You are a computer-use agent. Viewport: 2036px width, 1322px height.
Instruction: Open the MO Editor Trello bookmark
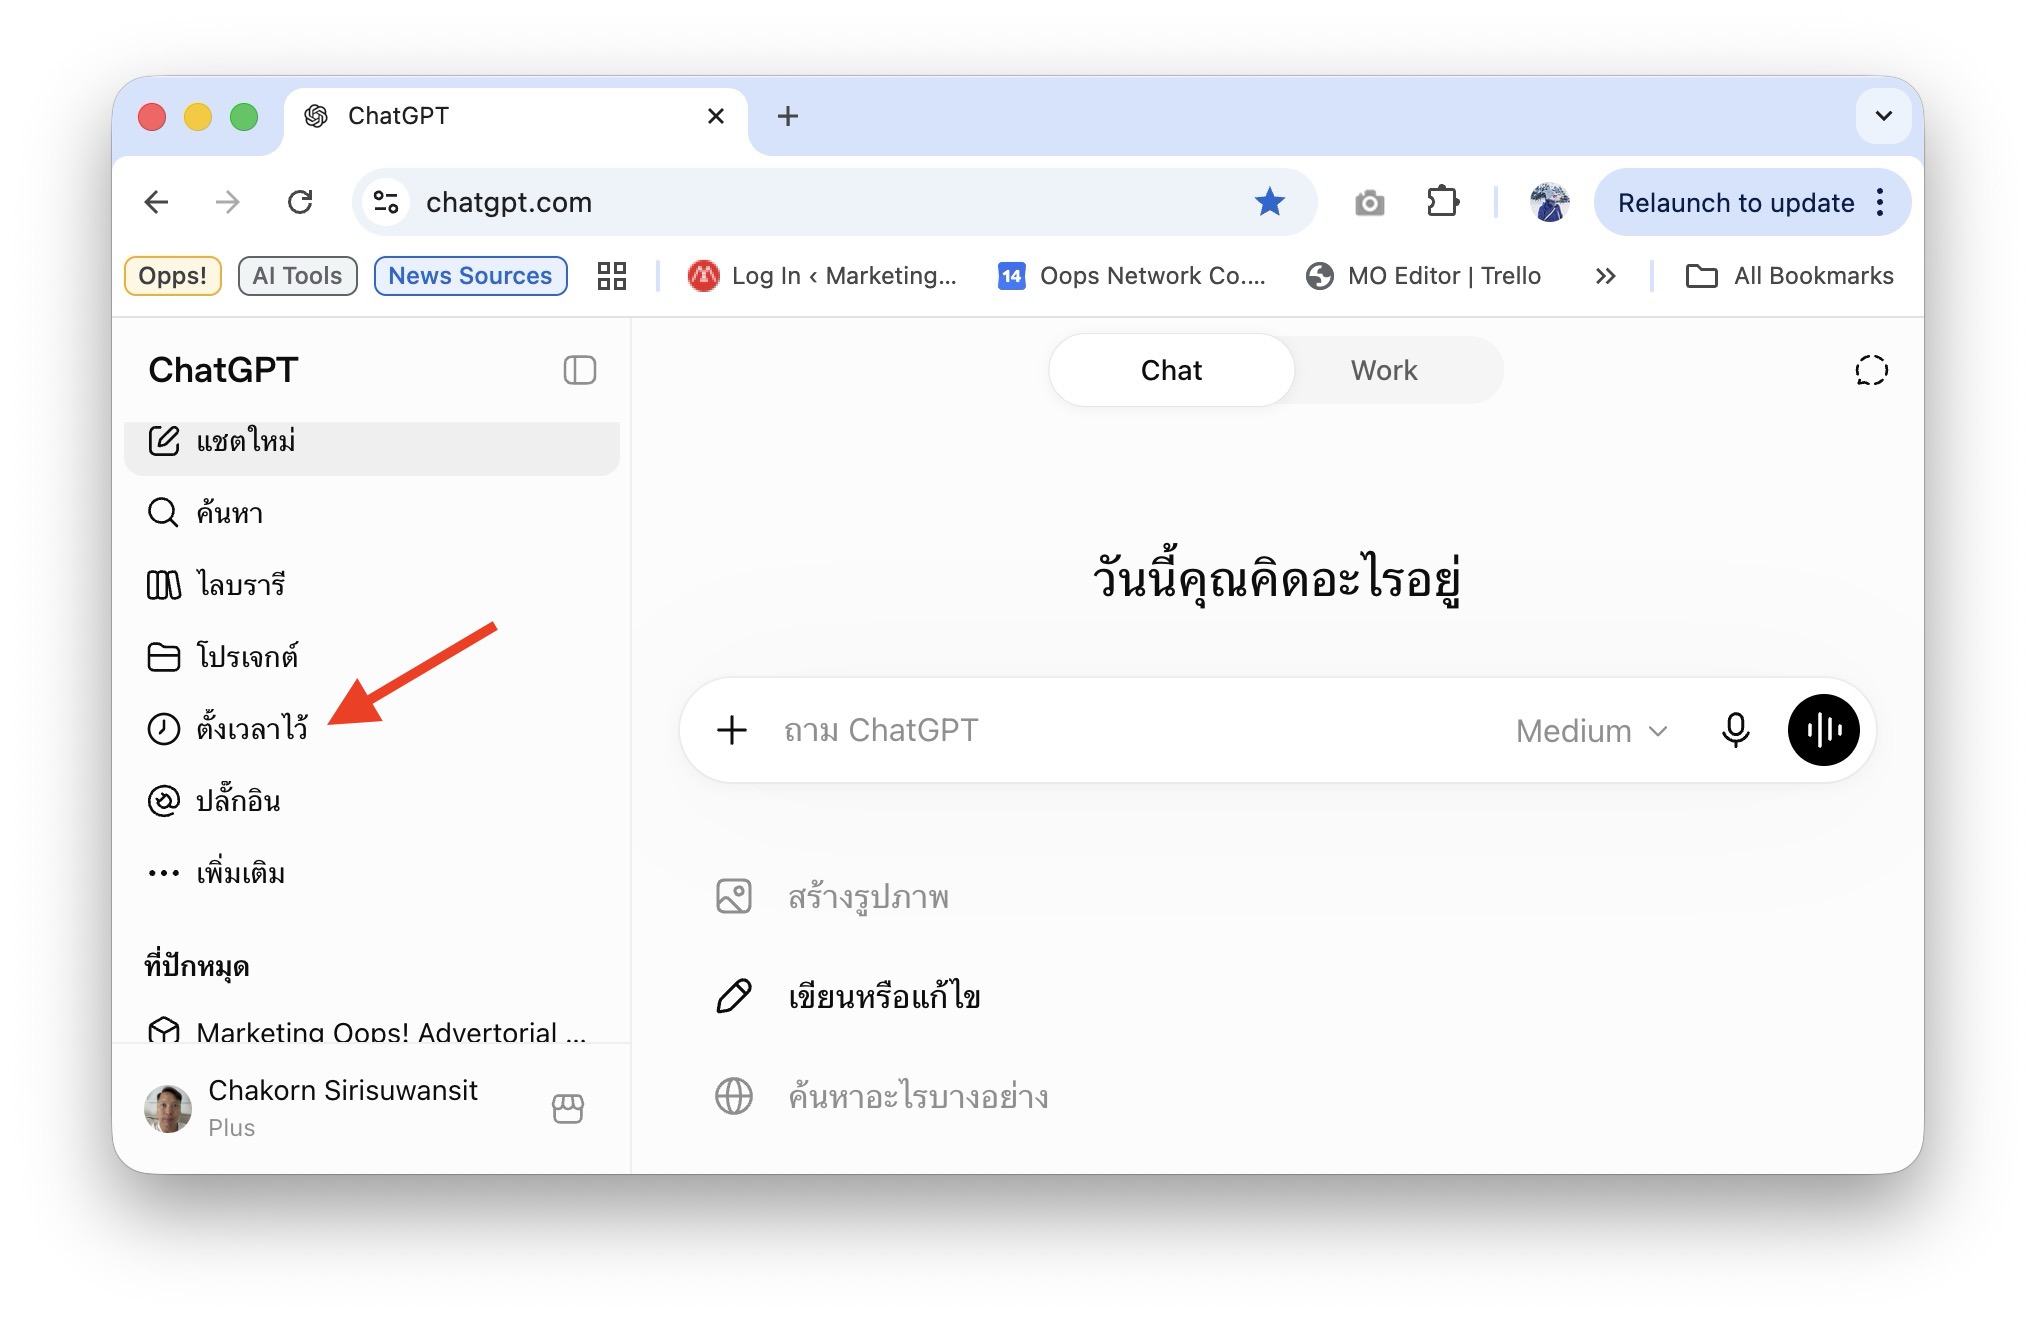(1423, 276)
